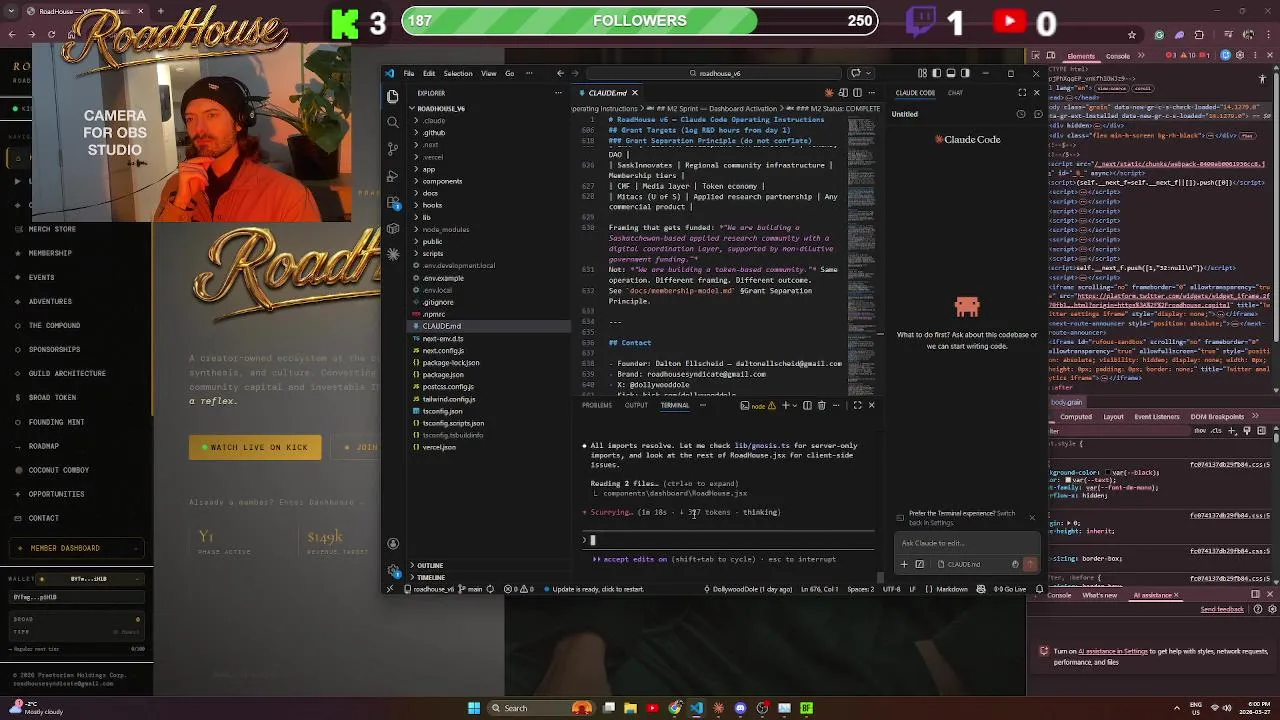Toggle the bottom panel layout
Image resolution: width=1280 pixels, height=720 pixels.
tap(950, 73)
